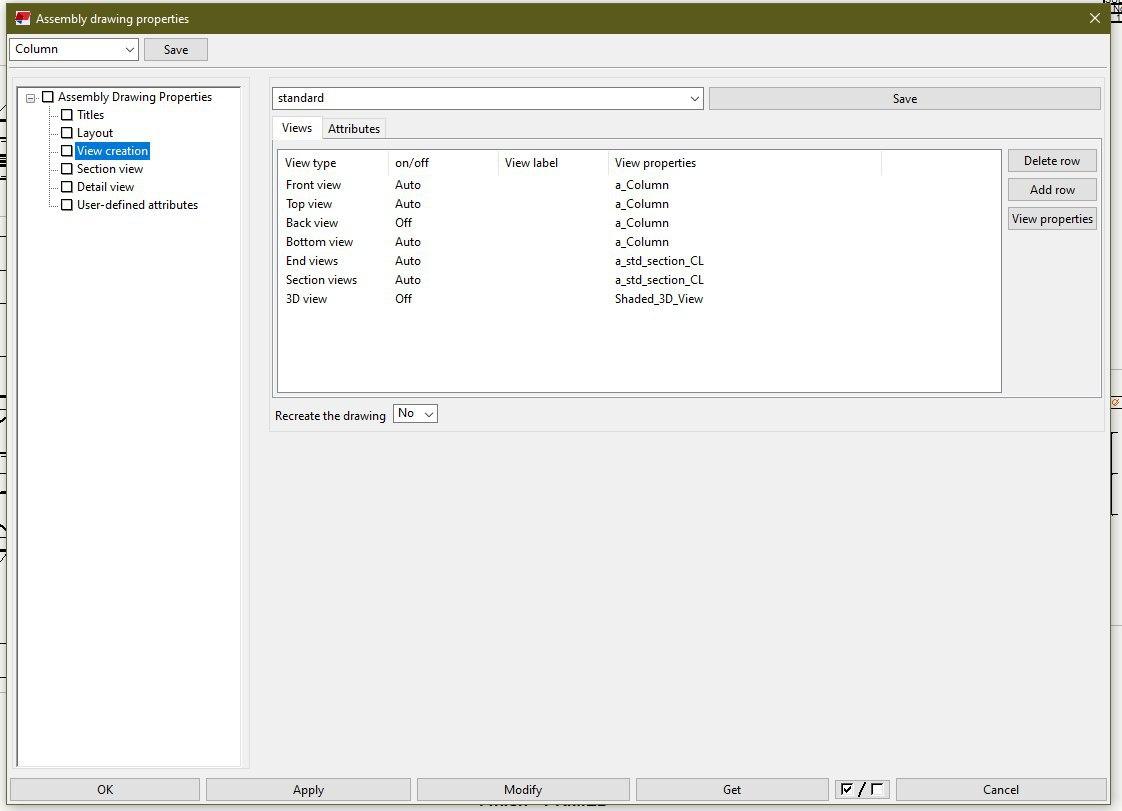Select the View creation tree item
The height and width of the screenshot is (811, 1122).
tap(112, 151)
